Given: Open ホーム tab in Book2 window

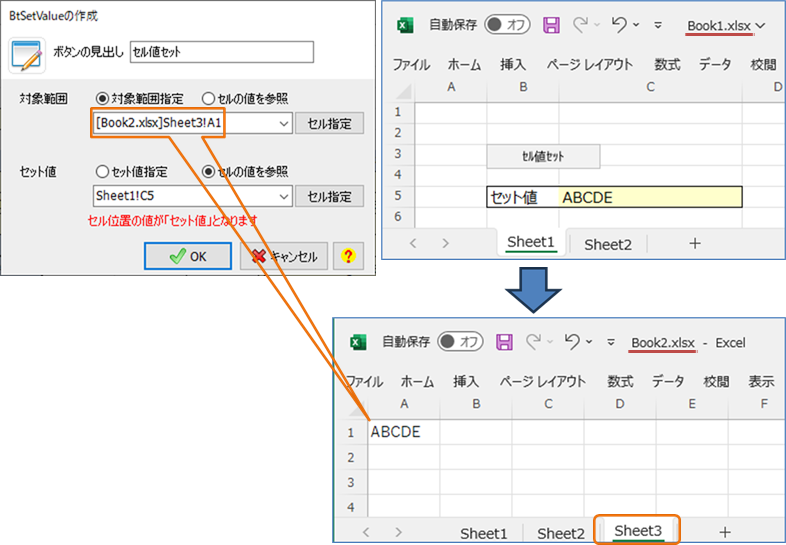Looking at the screenshot, I should [417, 382].
